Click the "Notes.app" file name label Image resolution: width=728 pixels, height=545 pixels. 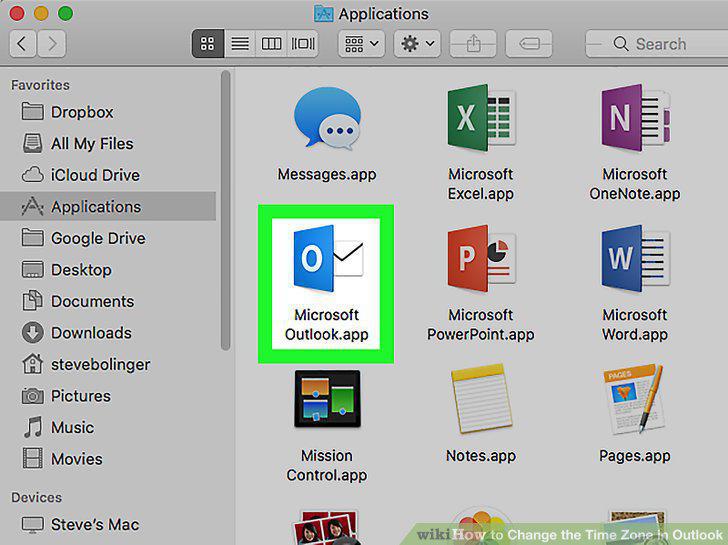pyautogui.click(x=481, y=456)
